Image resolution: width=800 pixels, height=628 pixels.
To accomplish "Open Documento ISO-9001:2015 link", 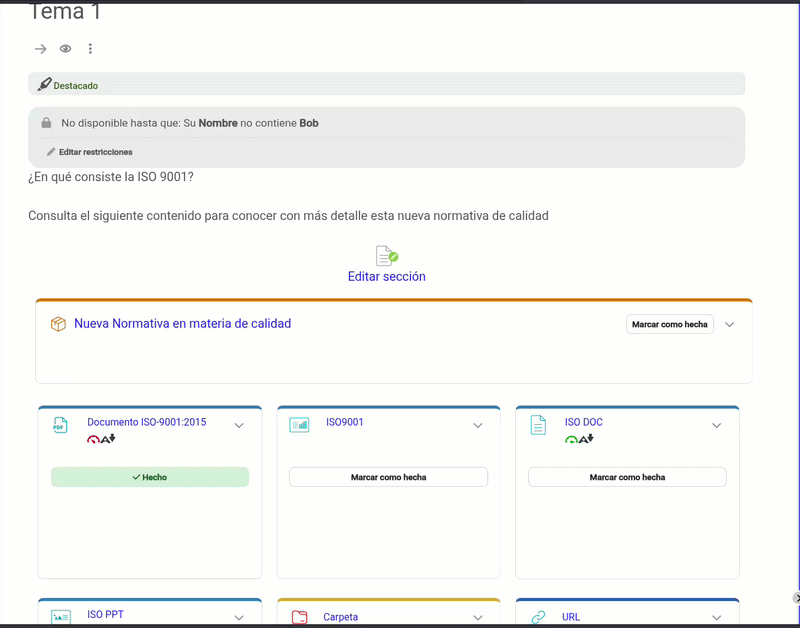I will point(146,422).
